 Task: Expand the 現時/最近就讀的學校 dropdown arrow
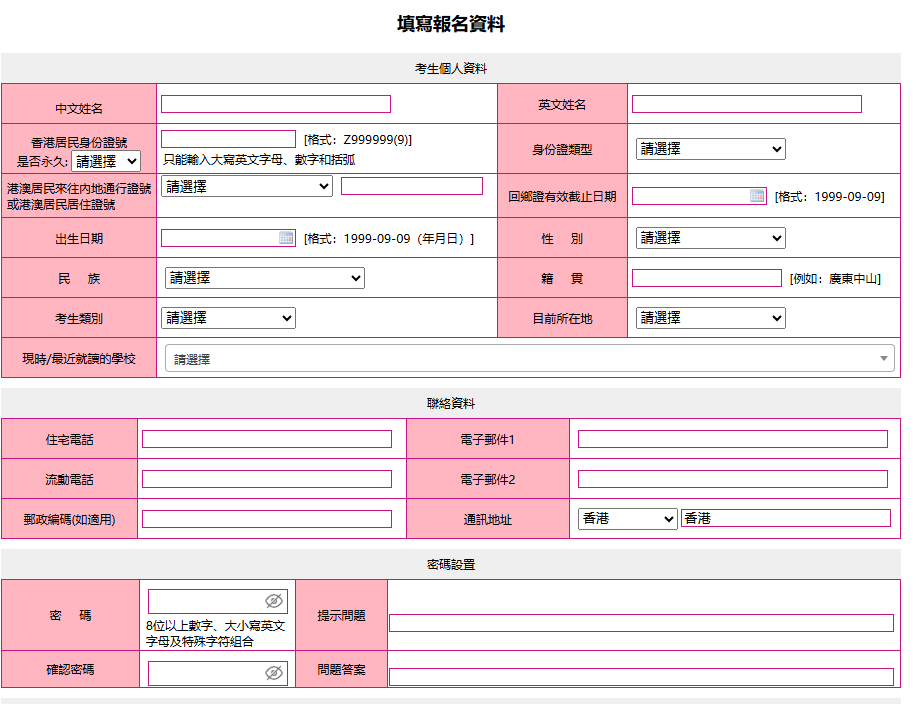click(883, 358)
